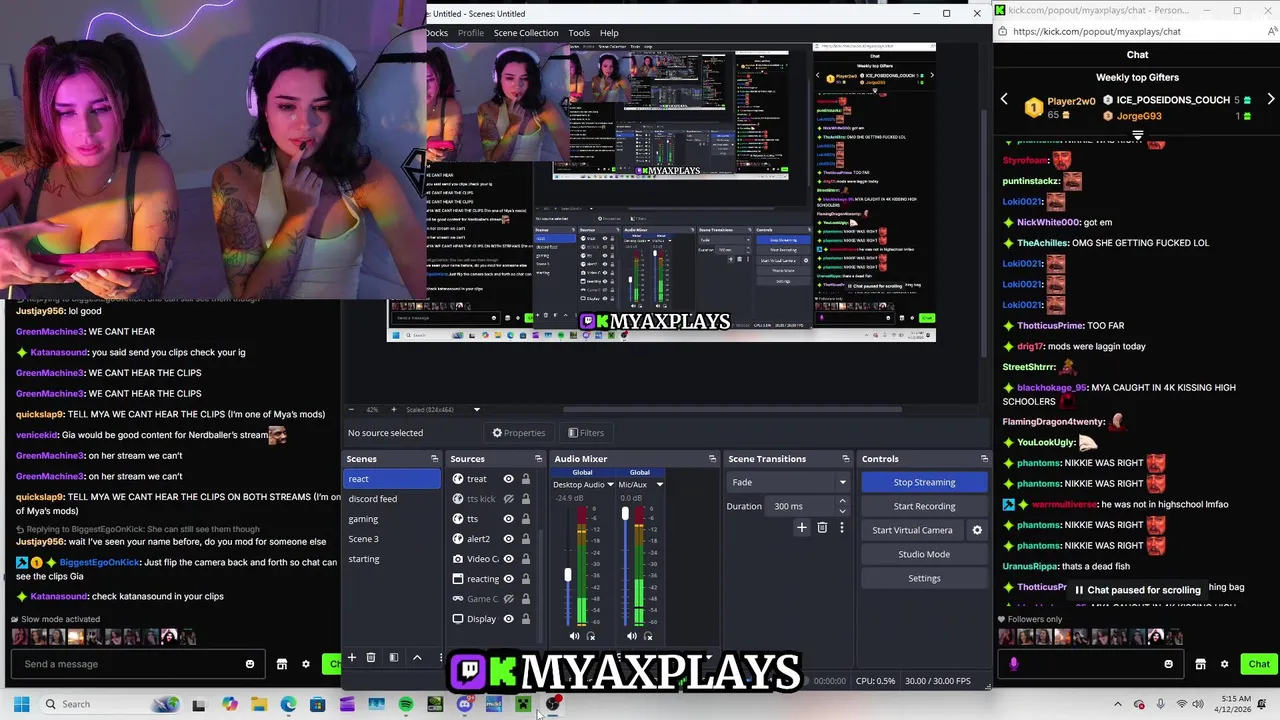The height and width of the screenshot is (720, 1280).
Task: Open Windows Start menu
Action: 21,704
